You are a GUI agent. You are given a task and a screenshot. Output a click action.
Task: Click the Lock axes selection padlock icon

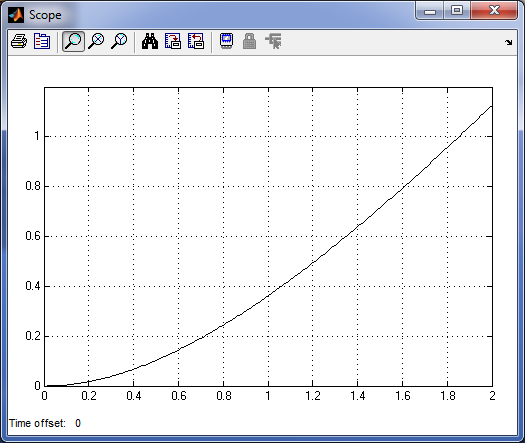249,42
